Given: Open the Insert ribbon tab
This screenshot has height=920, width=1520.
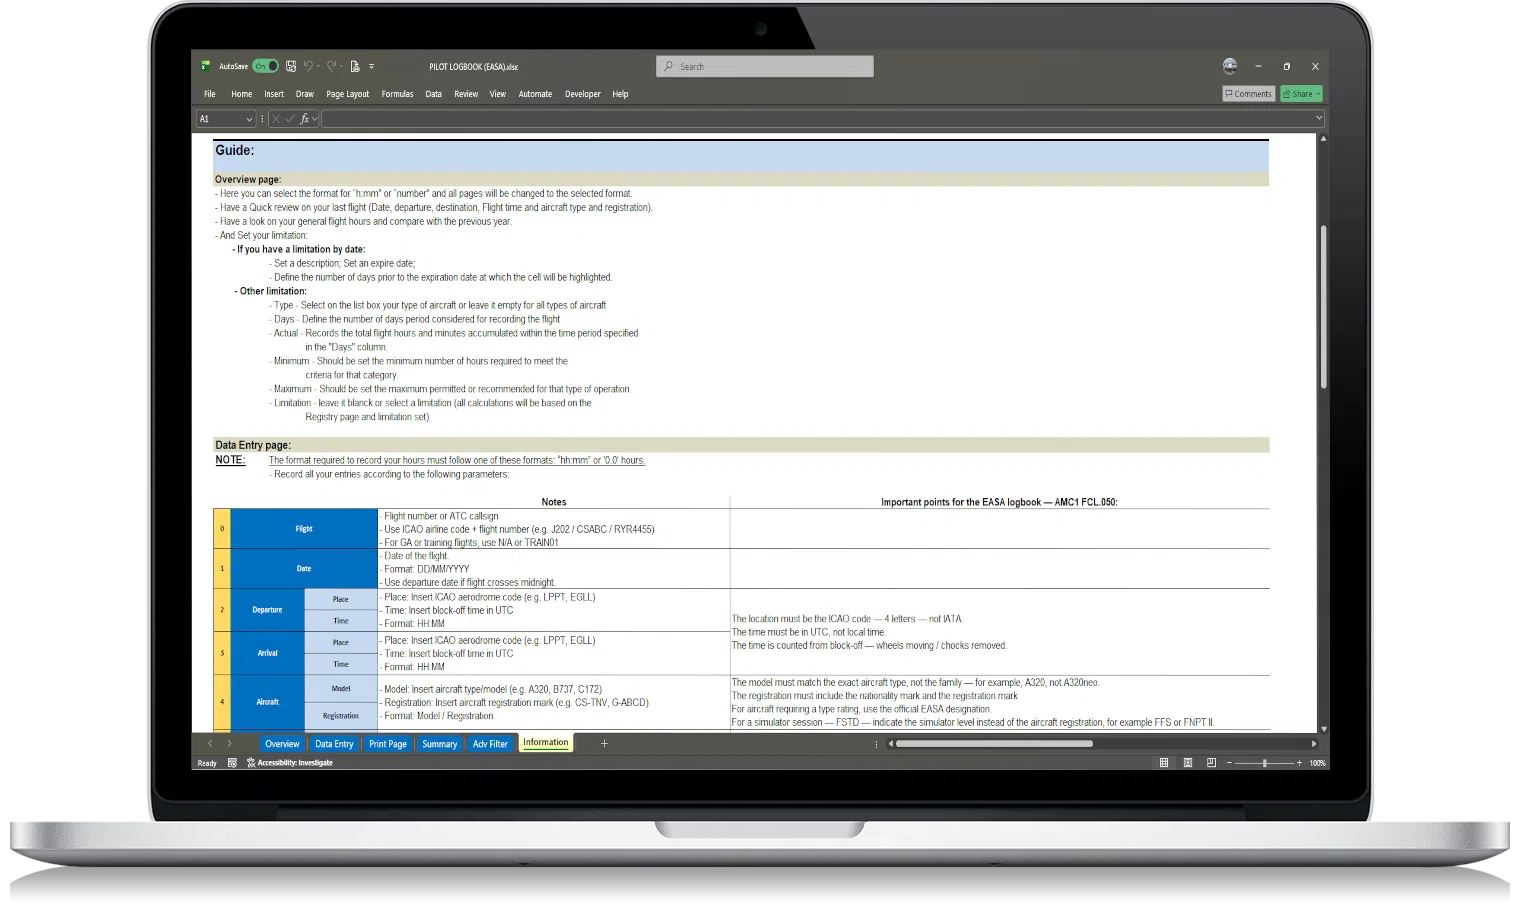Looking at the screenshot, I should 274,94.
